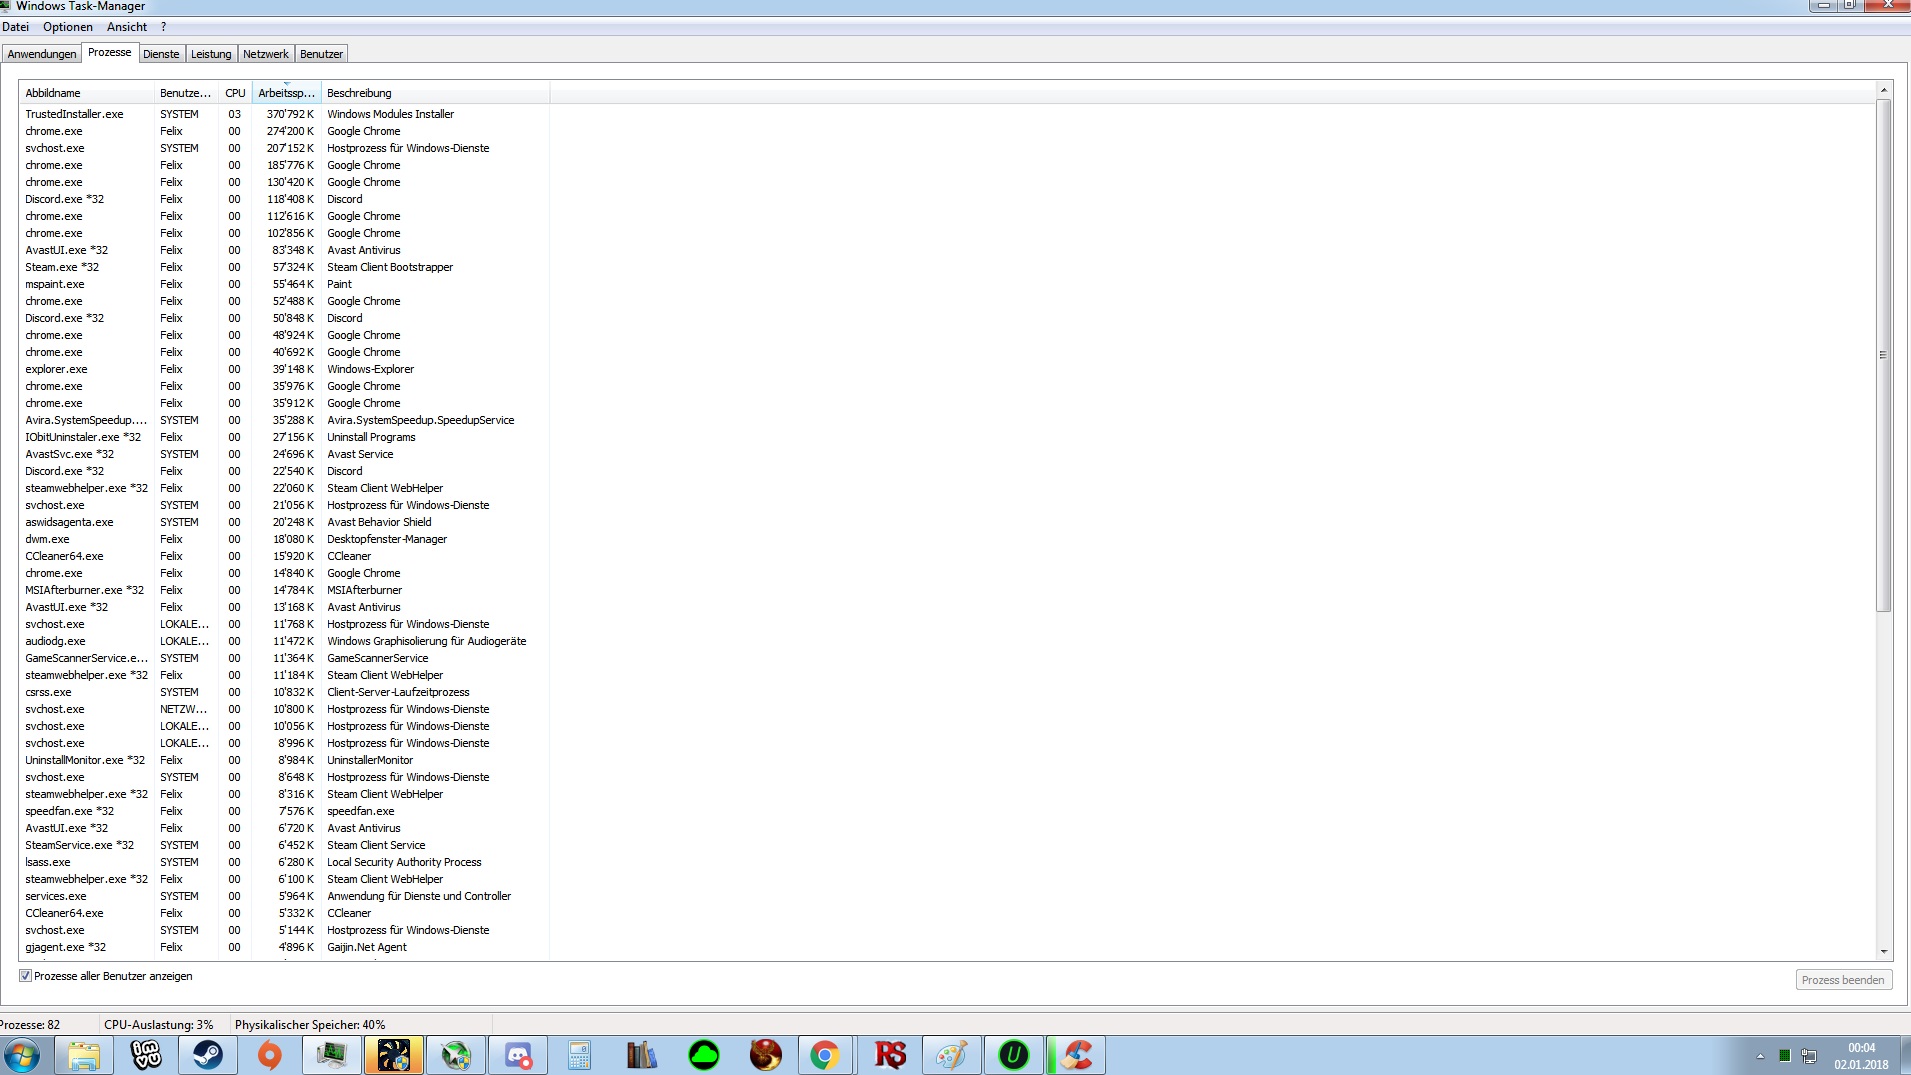1911x1075 pixels.
Task: Select the speedfan.exe *32 process
Action: (284, 811)
